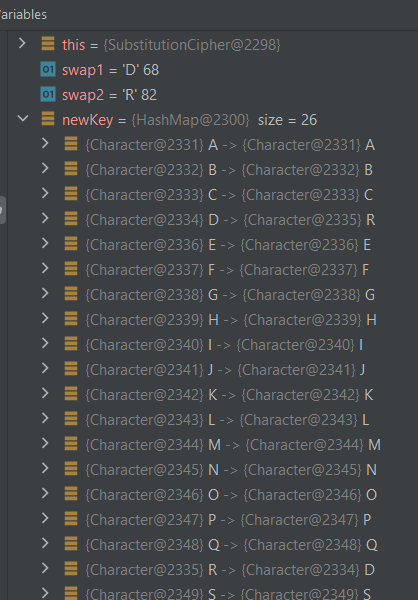
Task: Select the newKey HashMap size = 26 row
Action: tap(189, 120)
